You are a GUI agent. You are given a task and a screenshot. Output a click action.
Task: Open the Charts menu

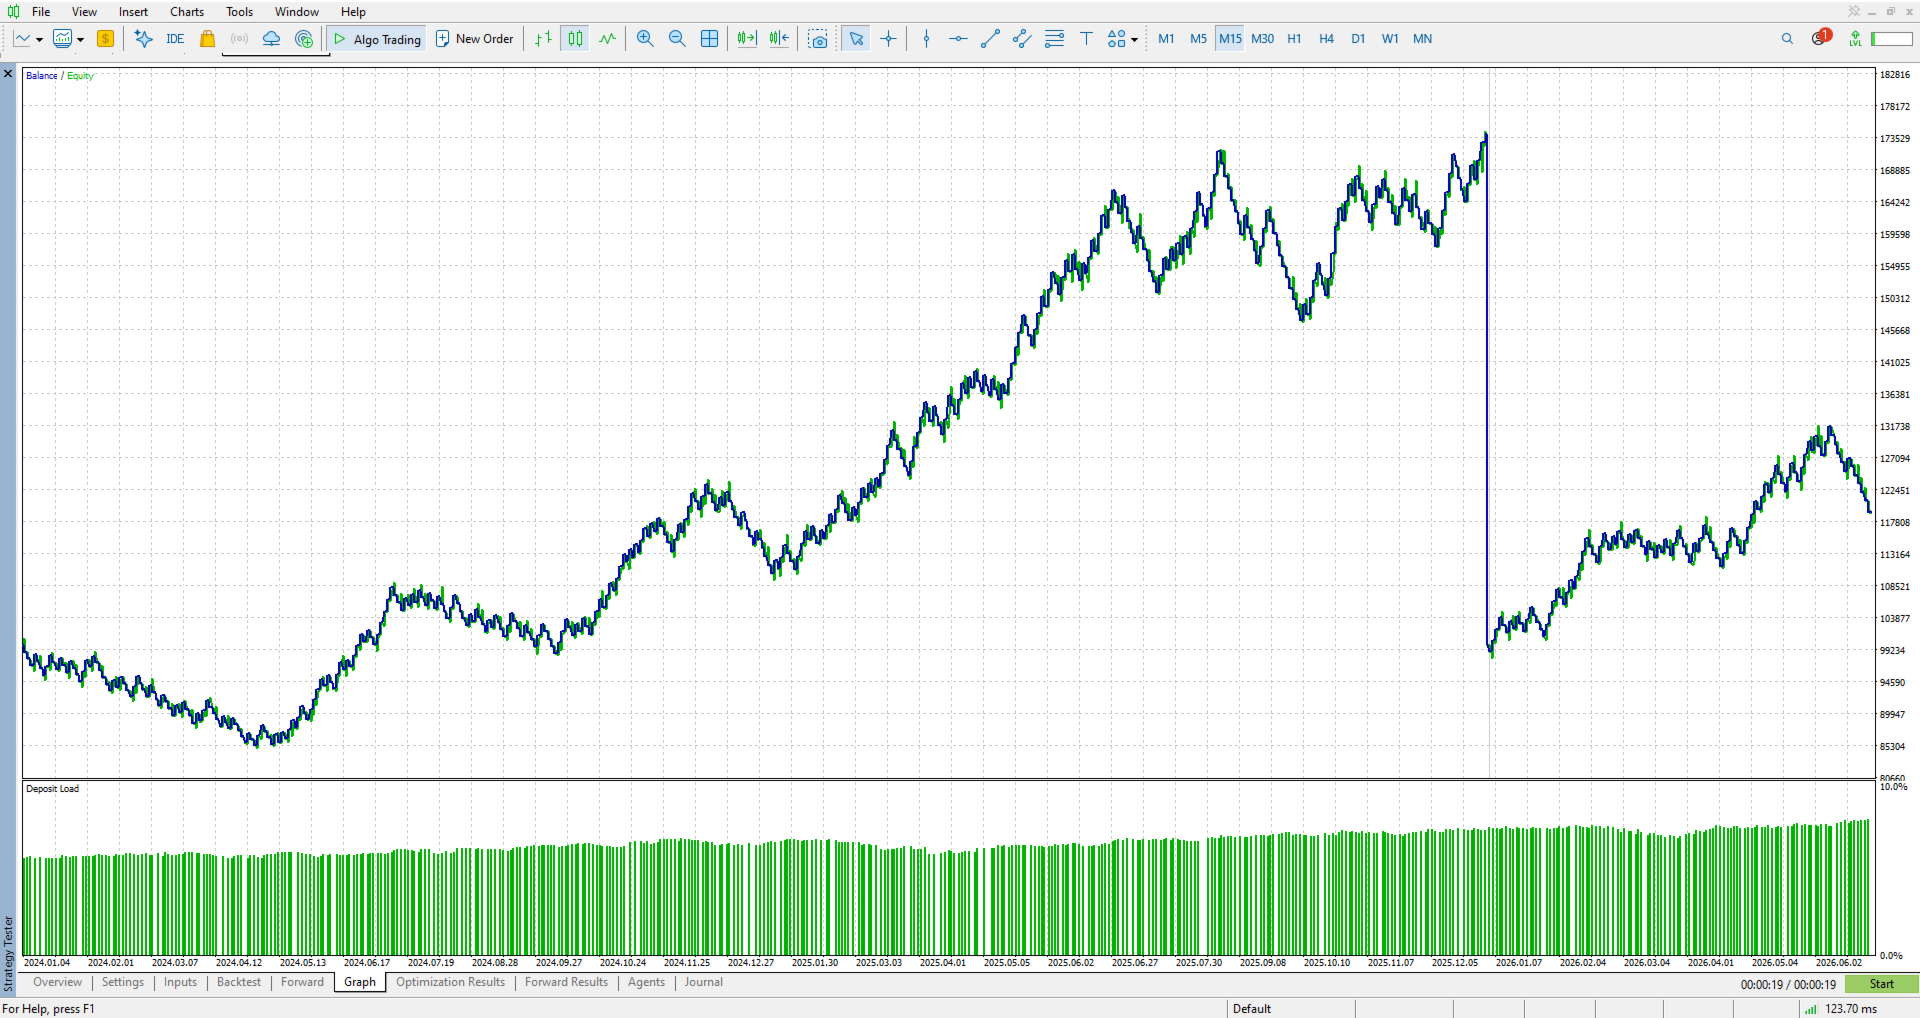(x=187, y=12)
